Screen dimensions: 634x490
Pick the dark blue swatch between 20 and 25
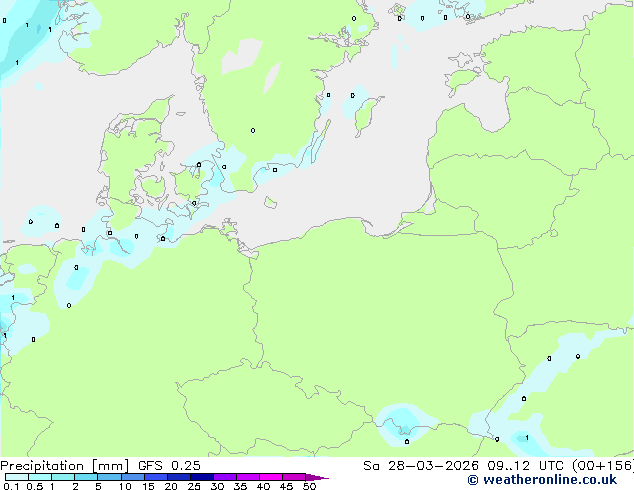178,477
